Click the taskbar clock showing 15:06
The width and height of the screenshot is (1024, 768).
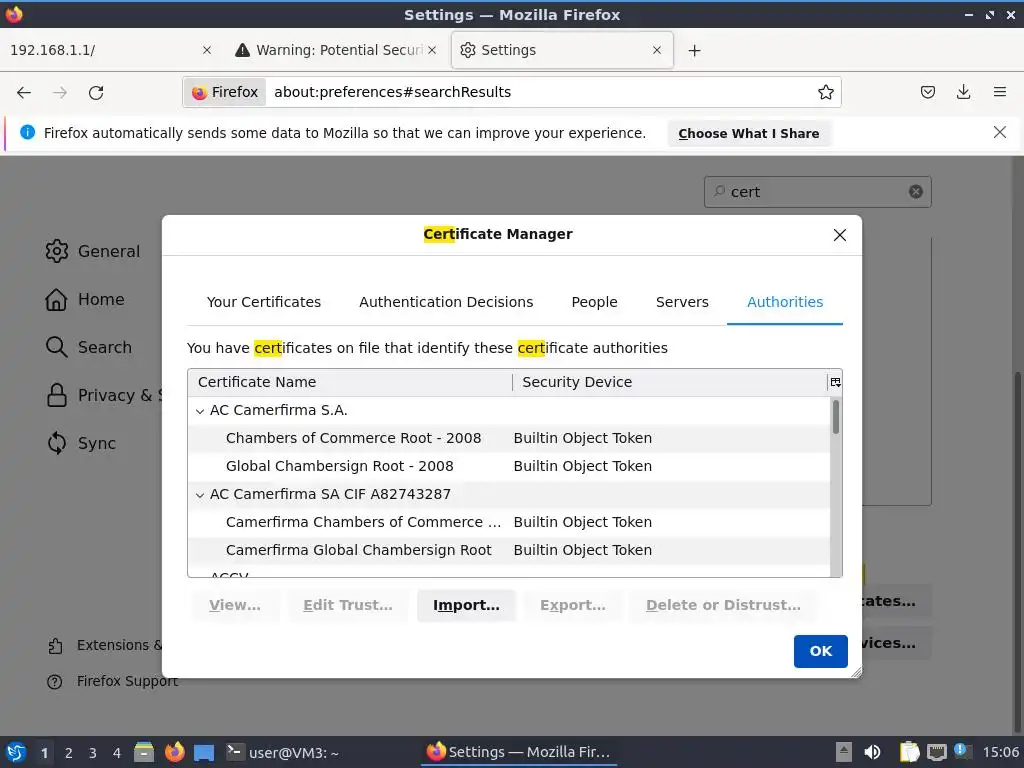coord(1000,753)
